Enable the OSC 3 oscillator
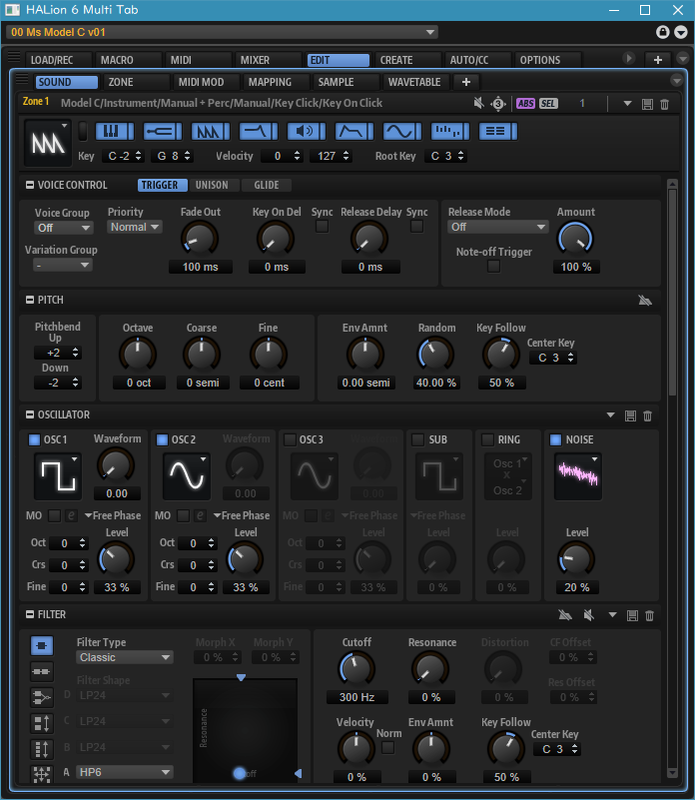The image size is (695, 800). pos(290,440)
